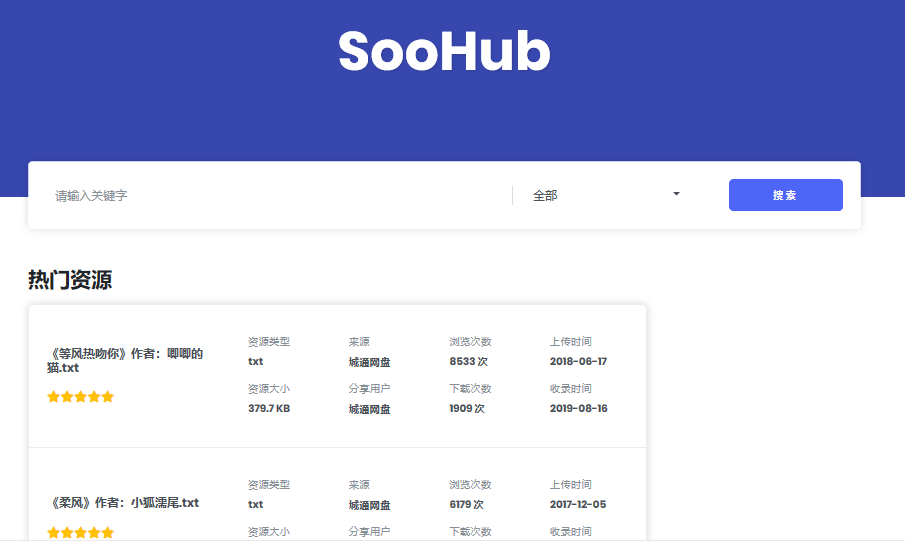This screenshot has width=905, height=545.
Task: Click file size 379.7 KB
Action: pyautogui.click(x=269, y=408)
